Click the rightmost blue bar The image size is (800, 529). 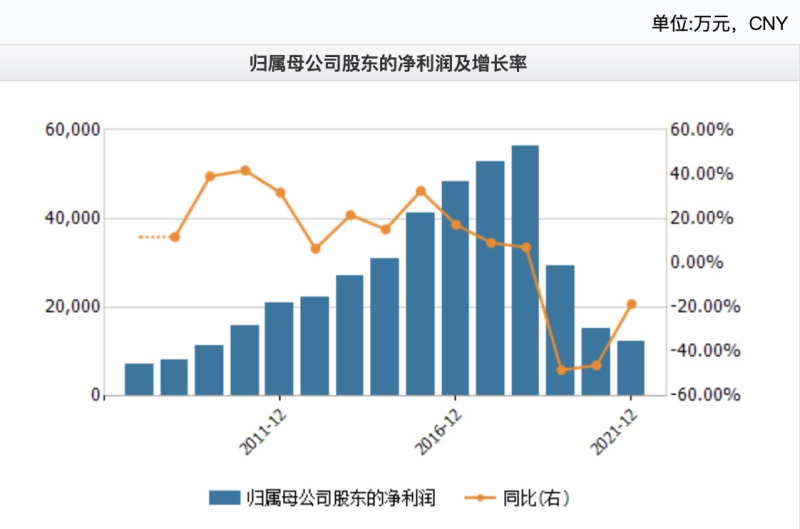pos(631,368)
